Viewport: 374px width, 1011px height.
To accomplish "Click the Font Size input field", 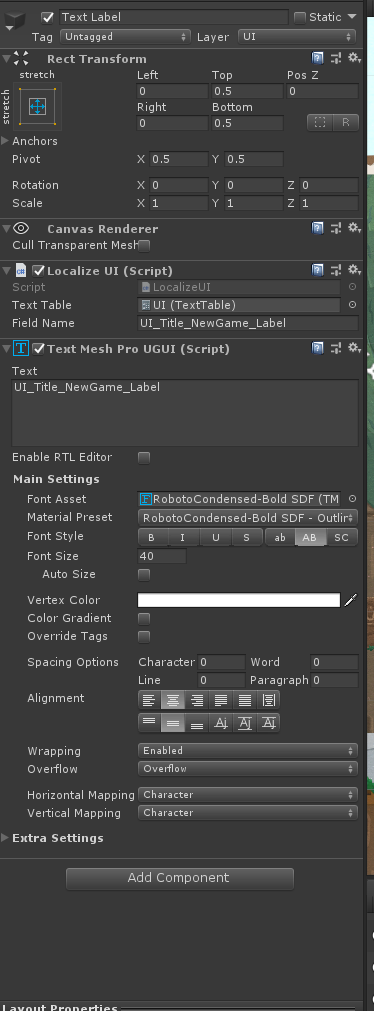I will 162,556.
